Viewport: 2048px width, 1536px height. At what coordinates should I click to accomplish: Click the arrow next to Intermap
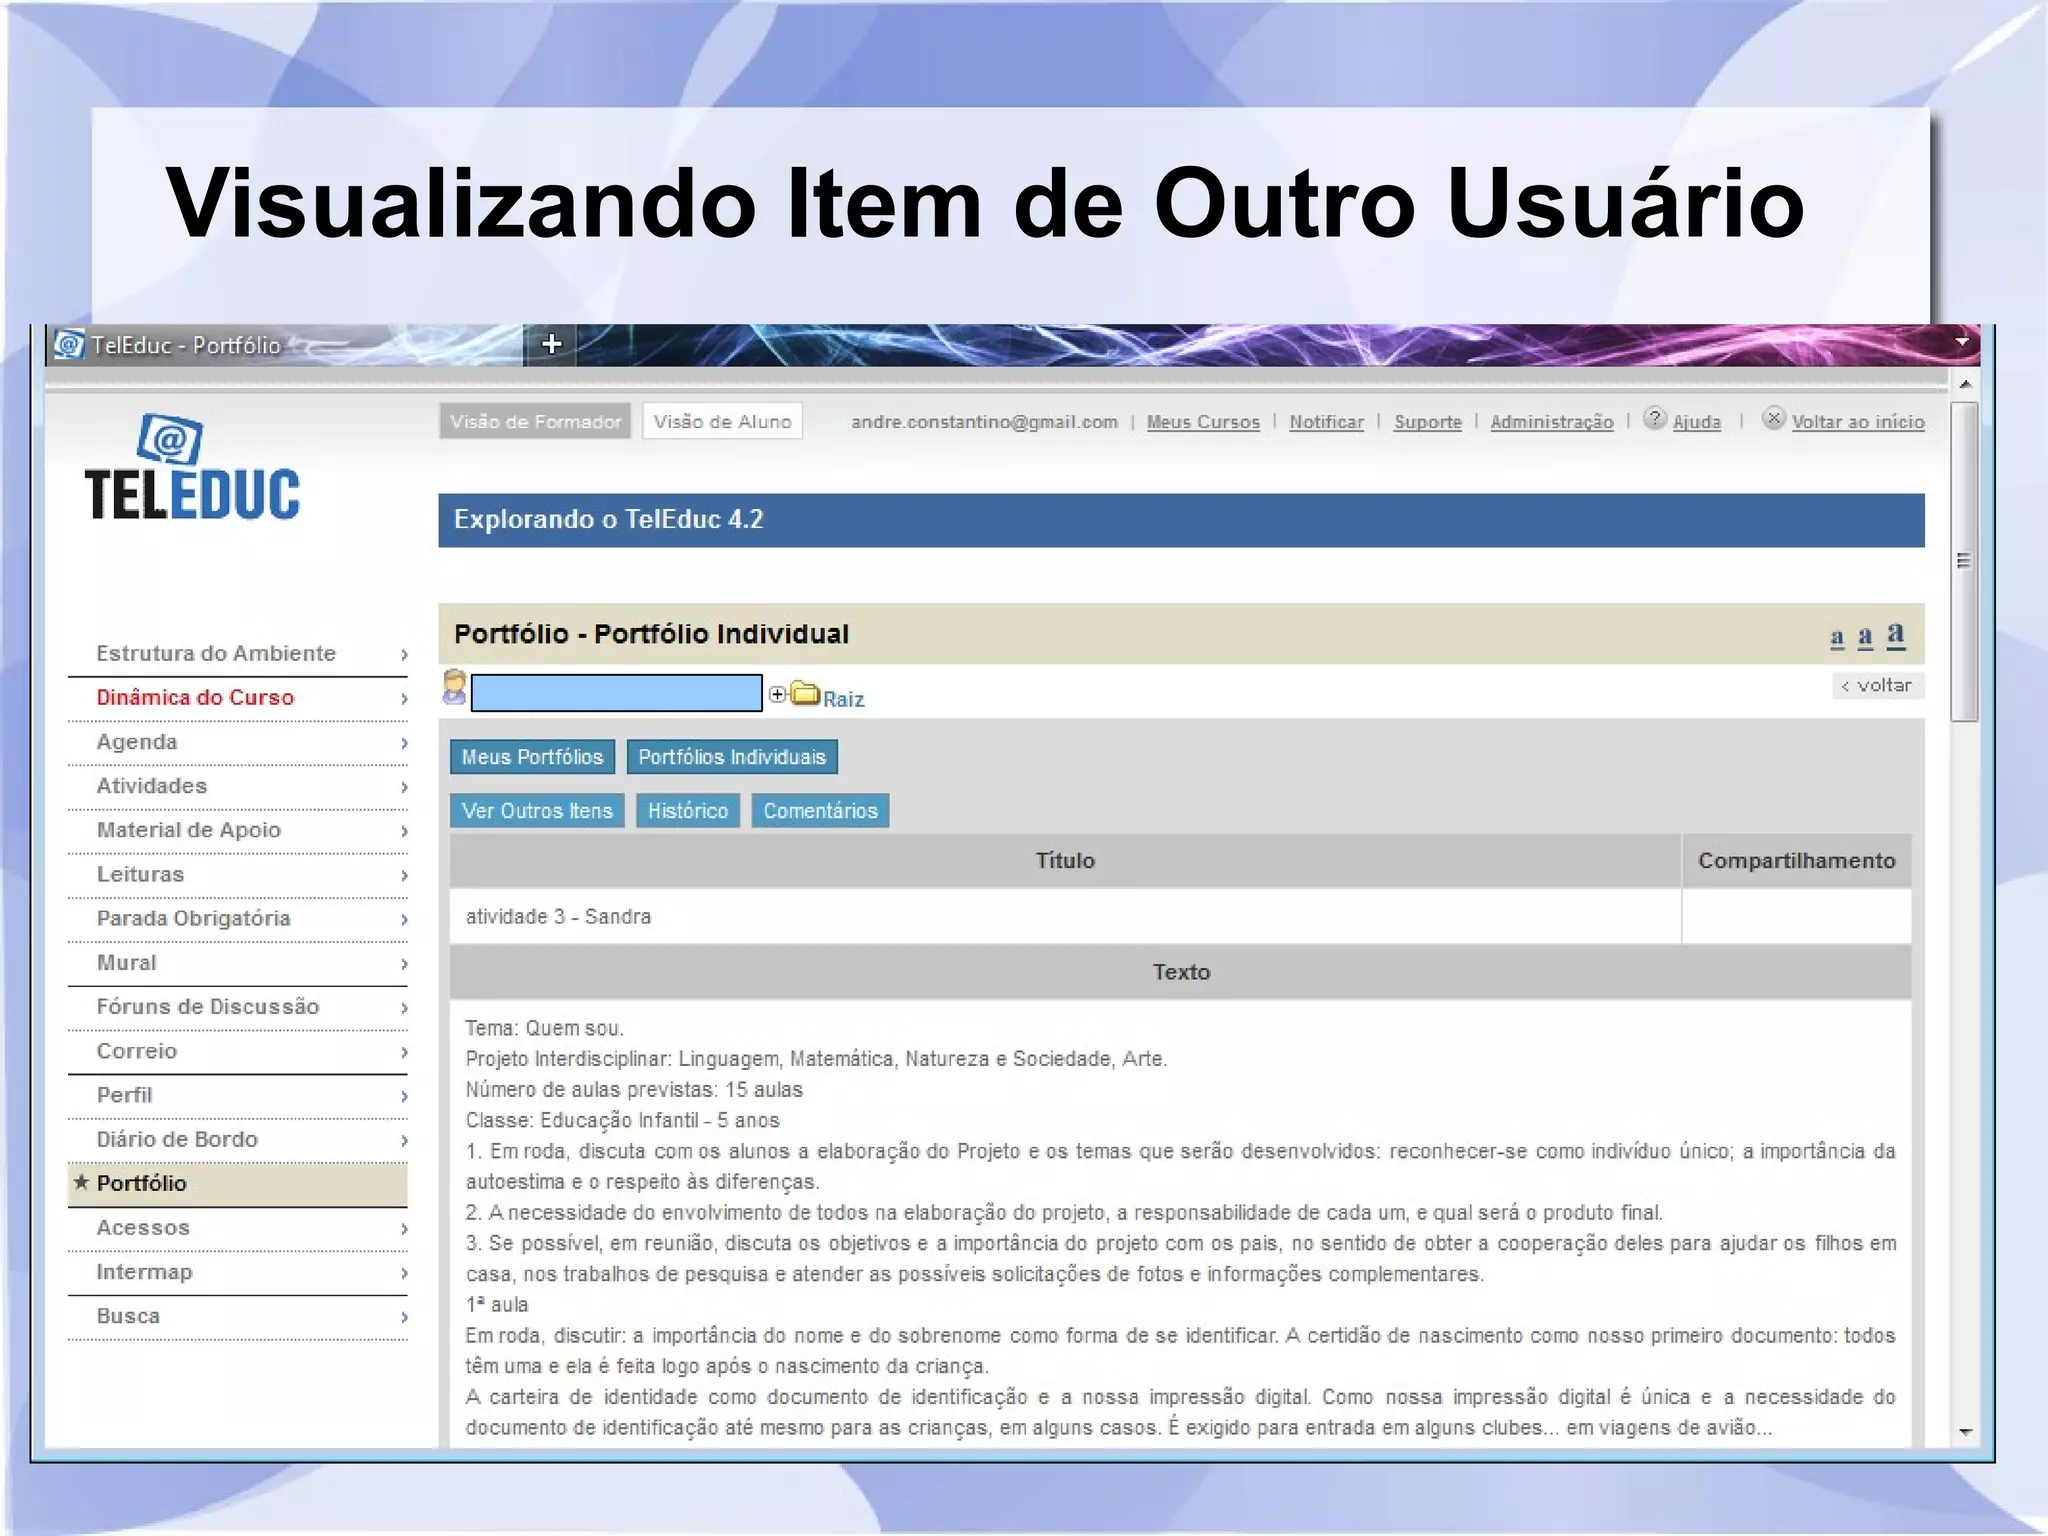coord(403,1273)
